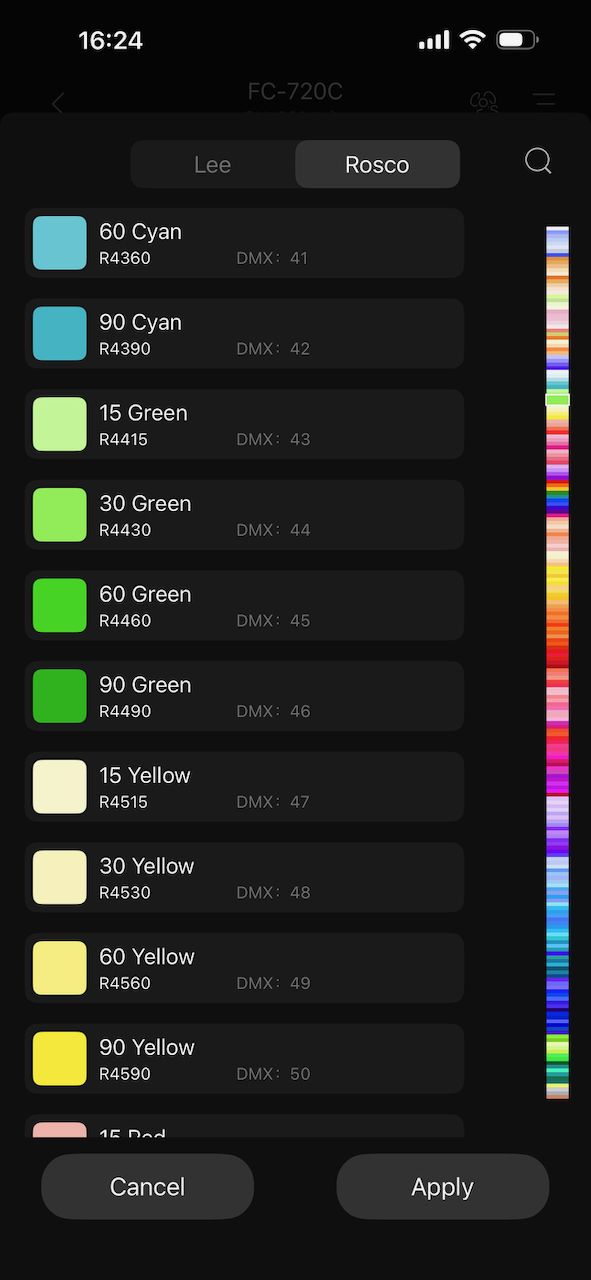Screen dimensions: 591x1280
Task: Select the 90 Cyan R4390 gel
Action: 244,333
